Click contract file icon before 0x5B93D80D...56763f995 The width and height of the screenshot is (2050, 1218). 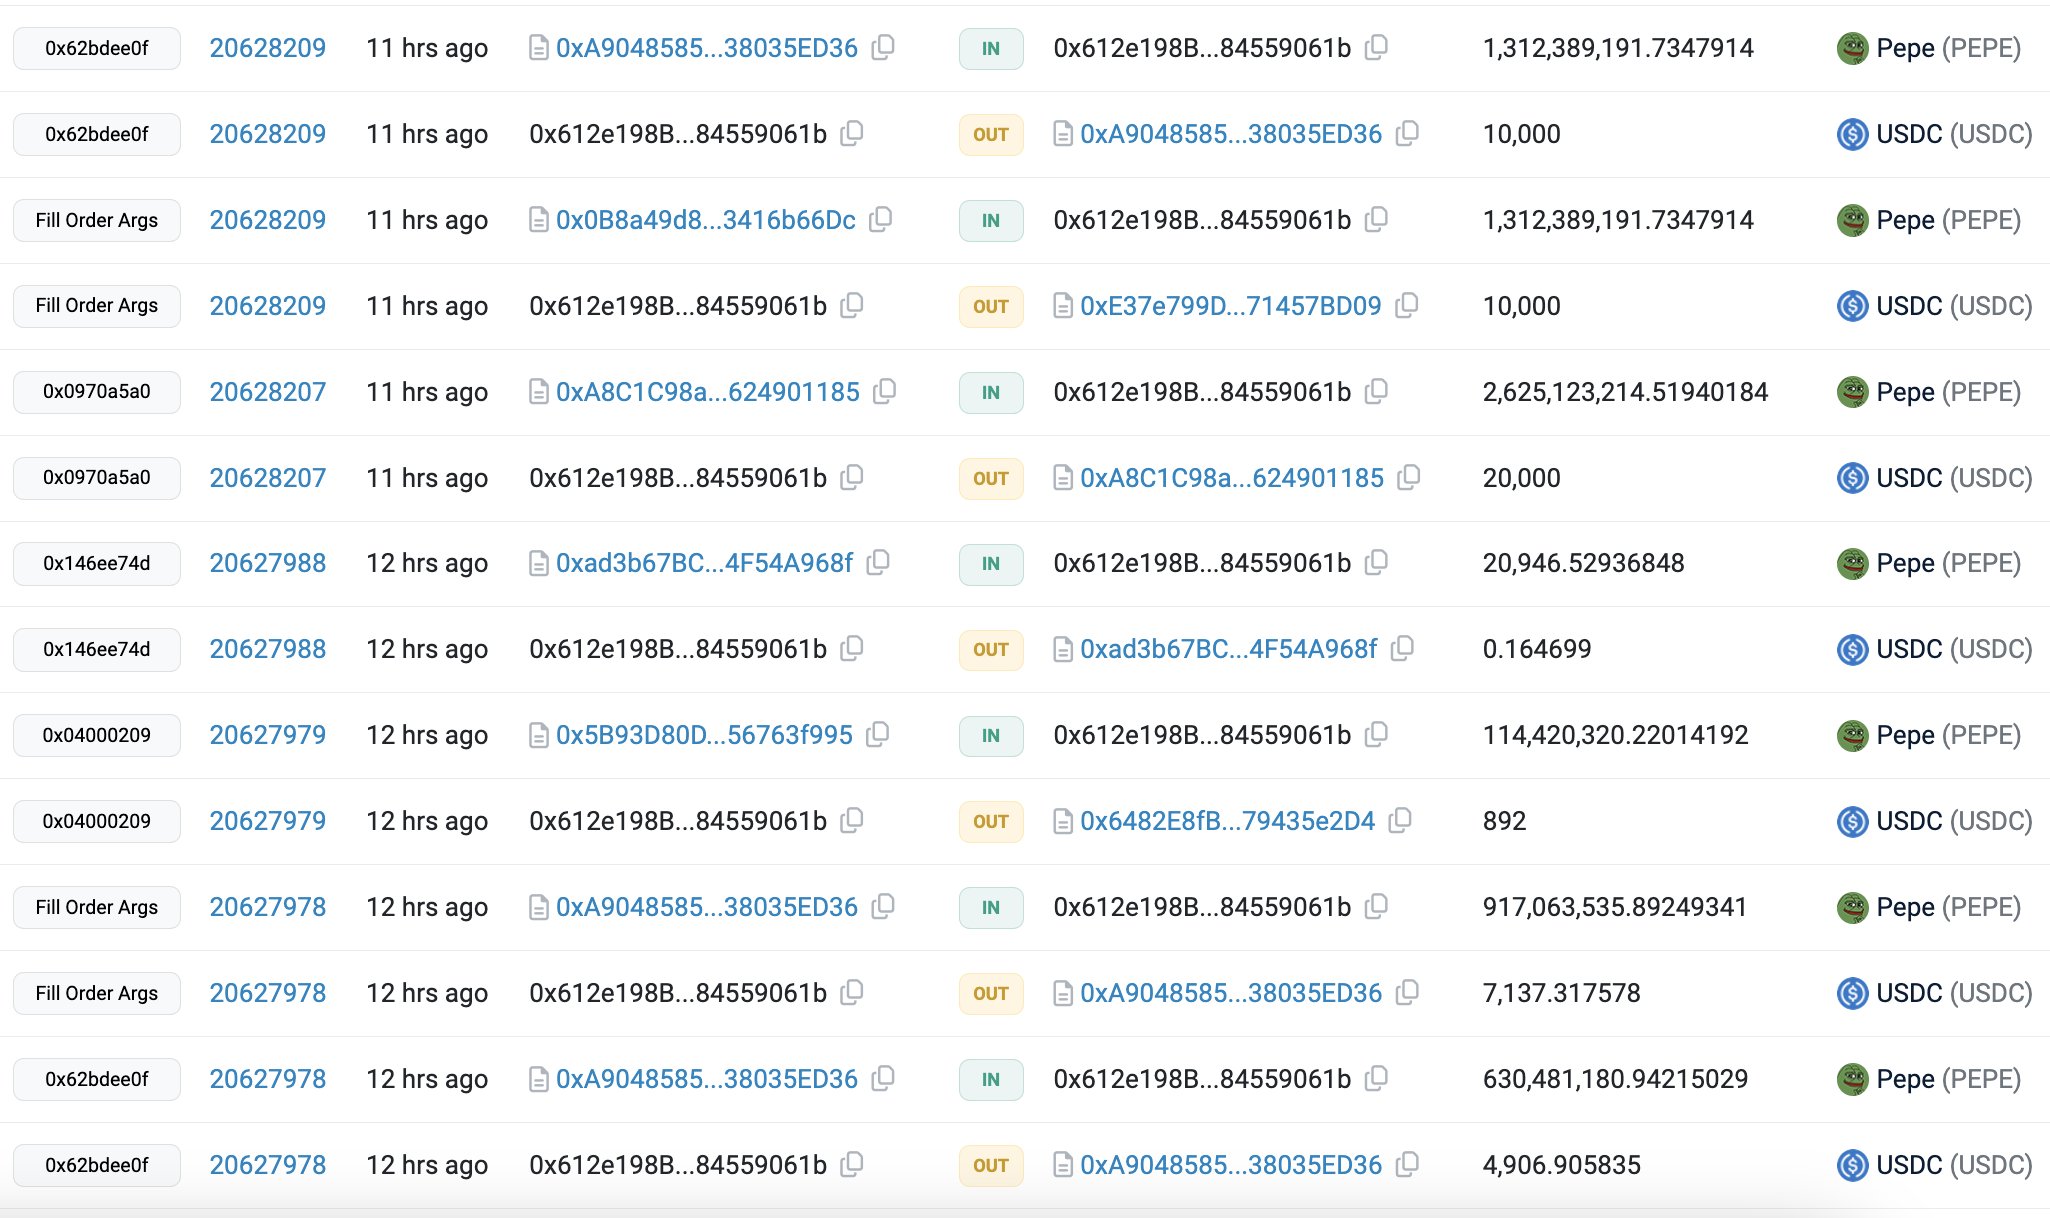coord(538,736)
